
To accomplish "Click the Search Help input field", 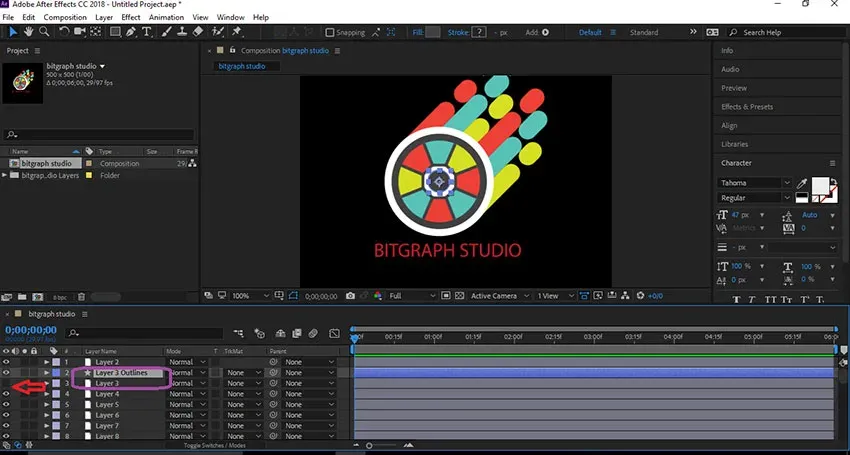I will [791, 33].
